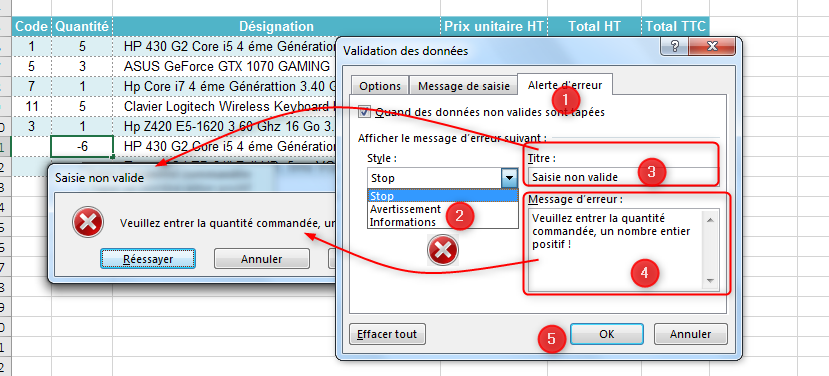Select Quantité cell in the Hp Z420 row
The height and width of the screenshot is (376, 829).
point(82,126)
